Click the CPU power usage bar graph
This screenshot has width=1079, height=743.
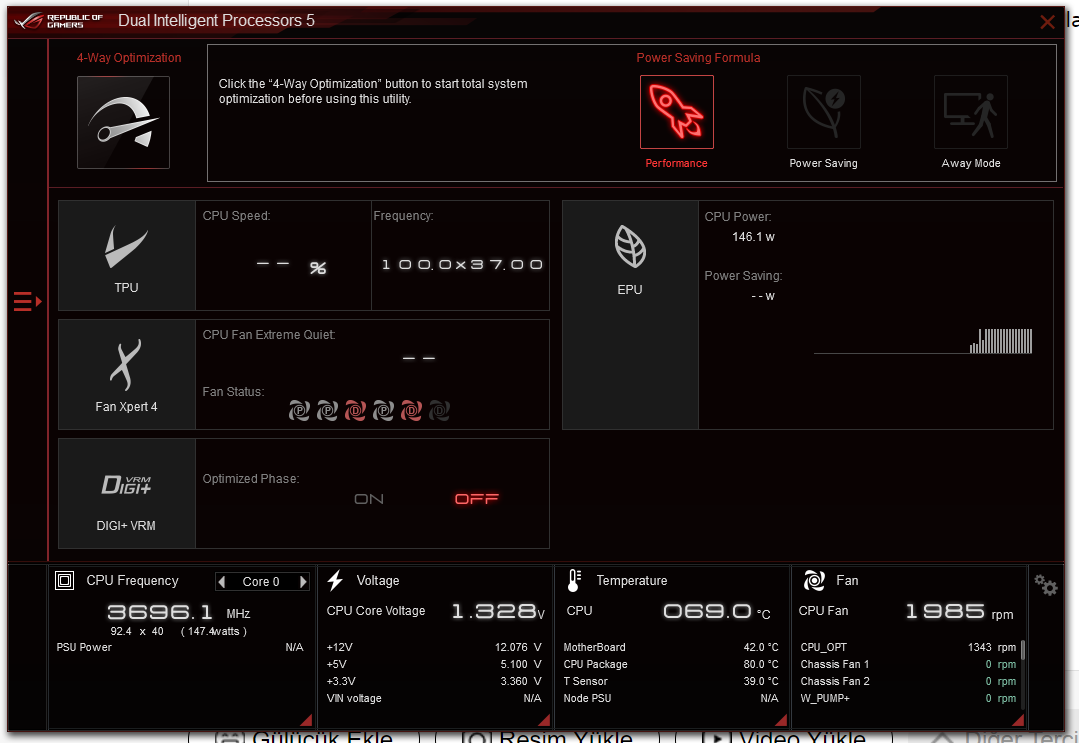(x=1001, y=341)
